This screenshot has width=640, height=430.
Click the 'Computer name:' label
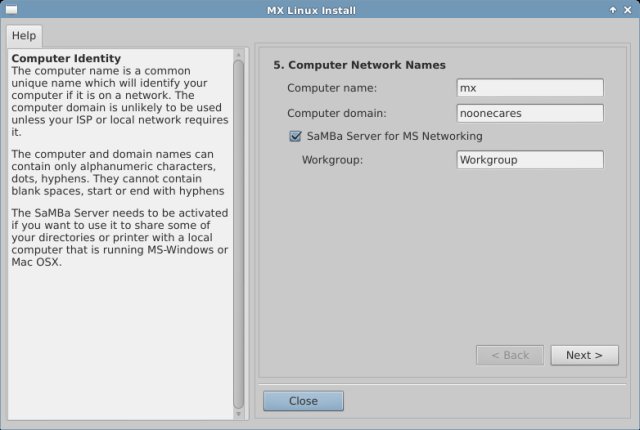click(x=332, y=88)
